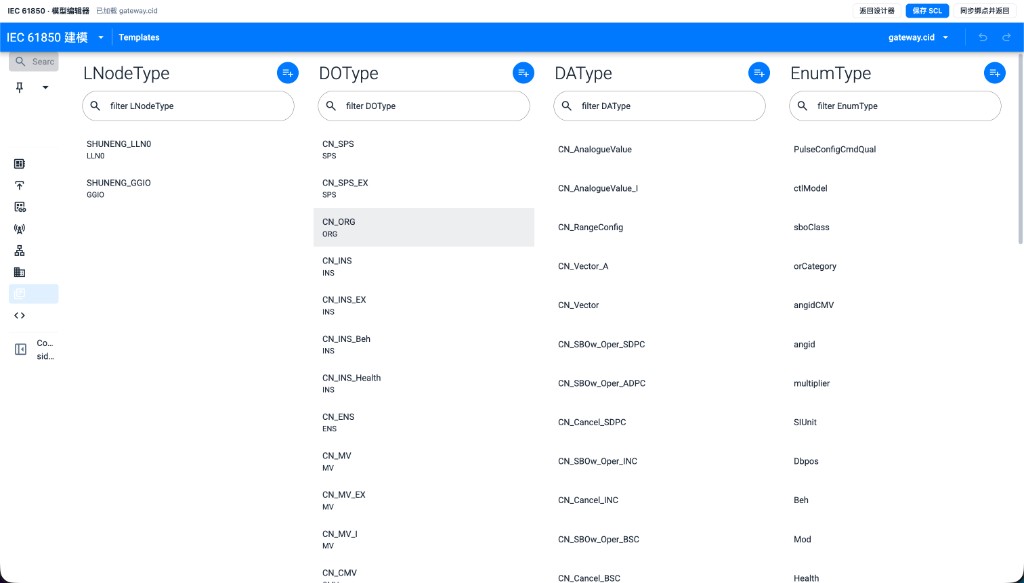Select the CN_ENS item
Screen dimensions: 1024x583
click(424, 422)
